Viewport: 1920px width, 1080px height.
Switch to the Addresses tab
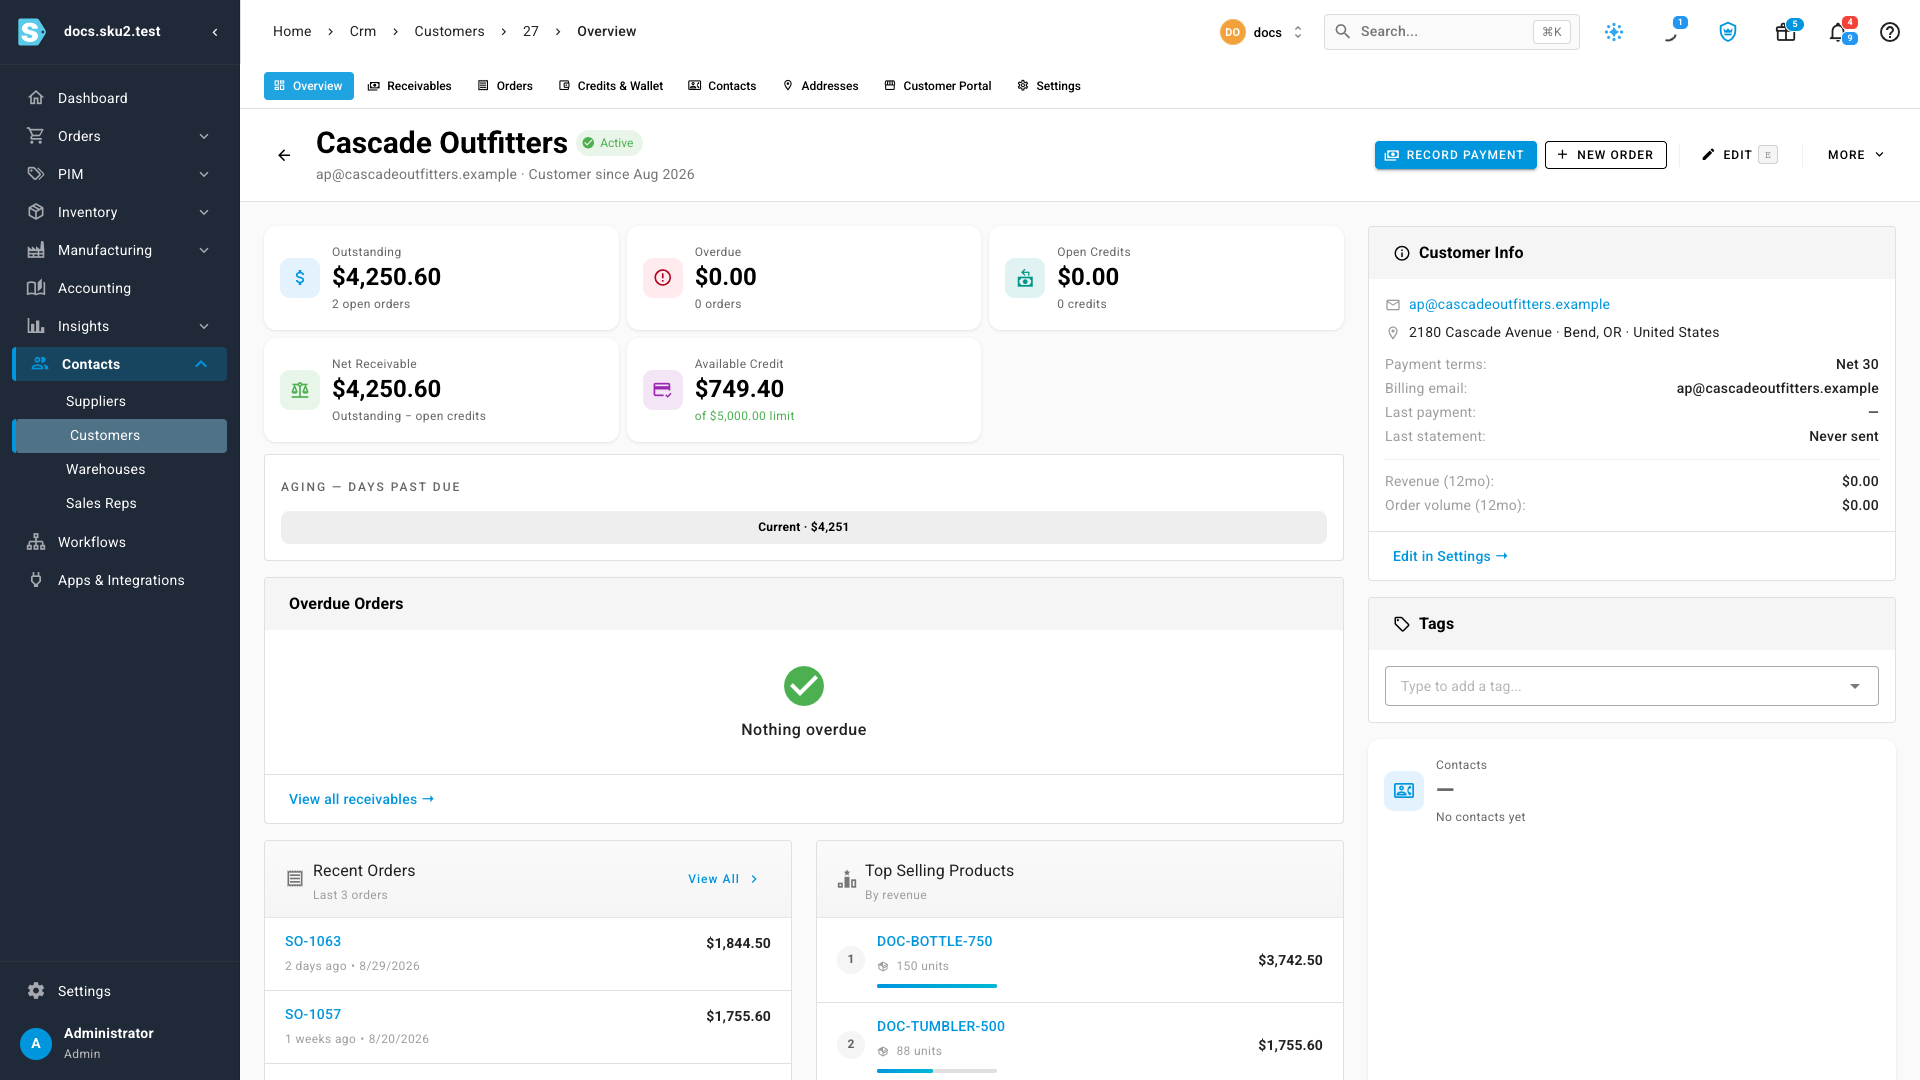[x=821, y=86]
